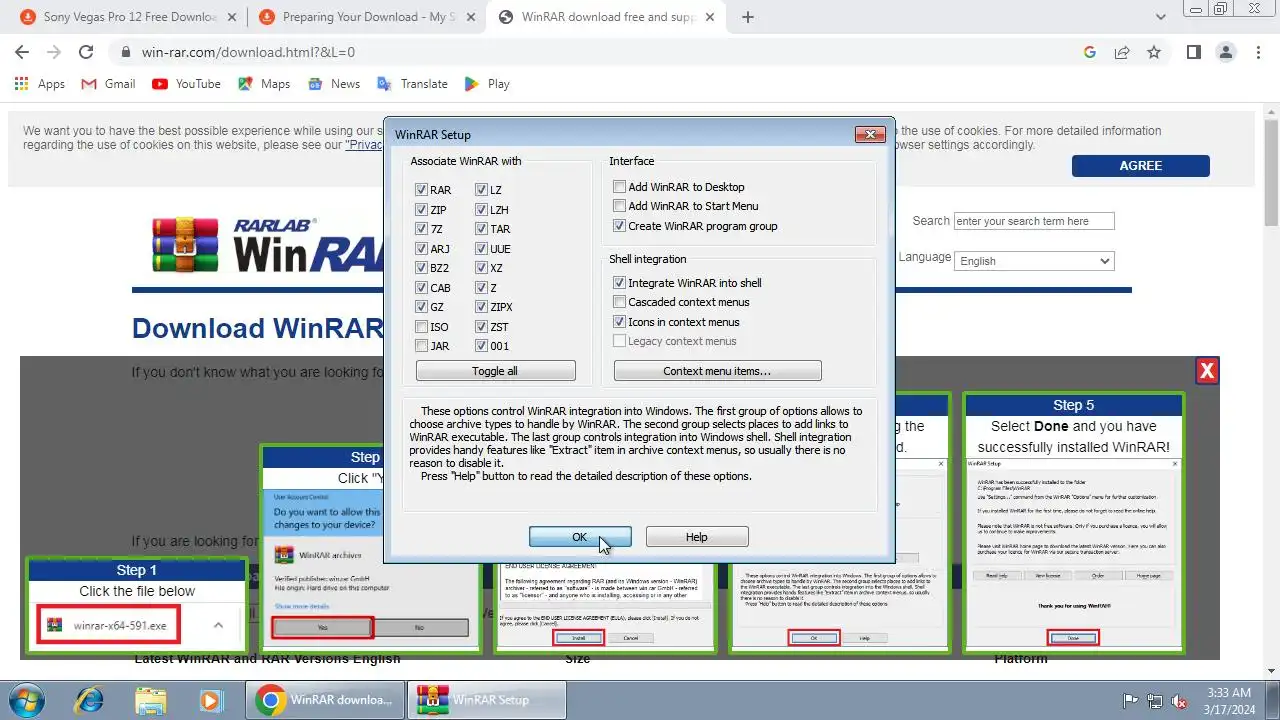Click OK in WinRAR Setup
This screenshot has height=720, width=1280.
pyautogui.click(x=580, y=537)
